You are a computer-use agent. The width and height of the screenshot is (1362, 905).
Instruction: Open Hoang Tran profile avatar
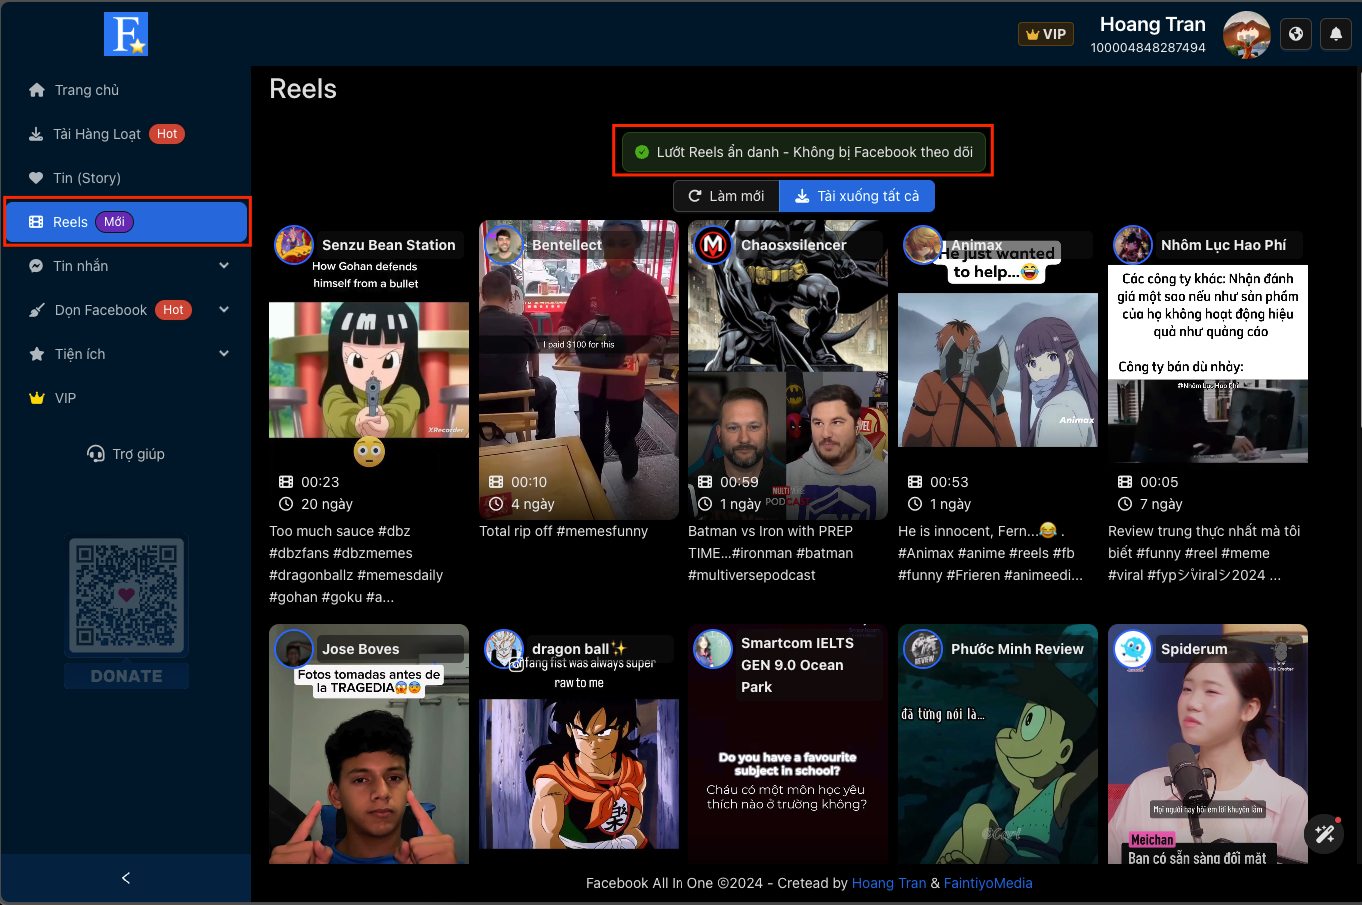coord(1247,35)
